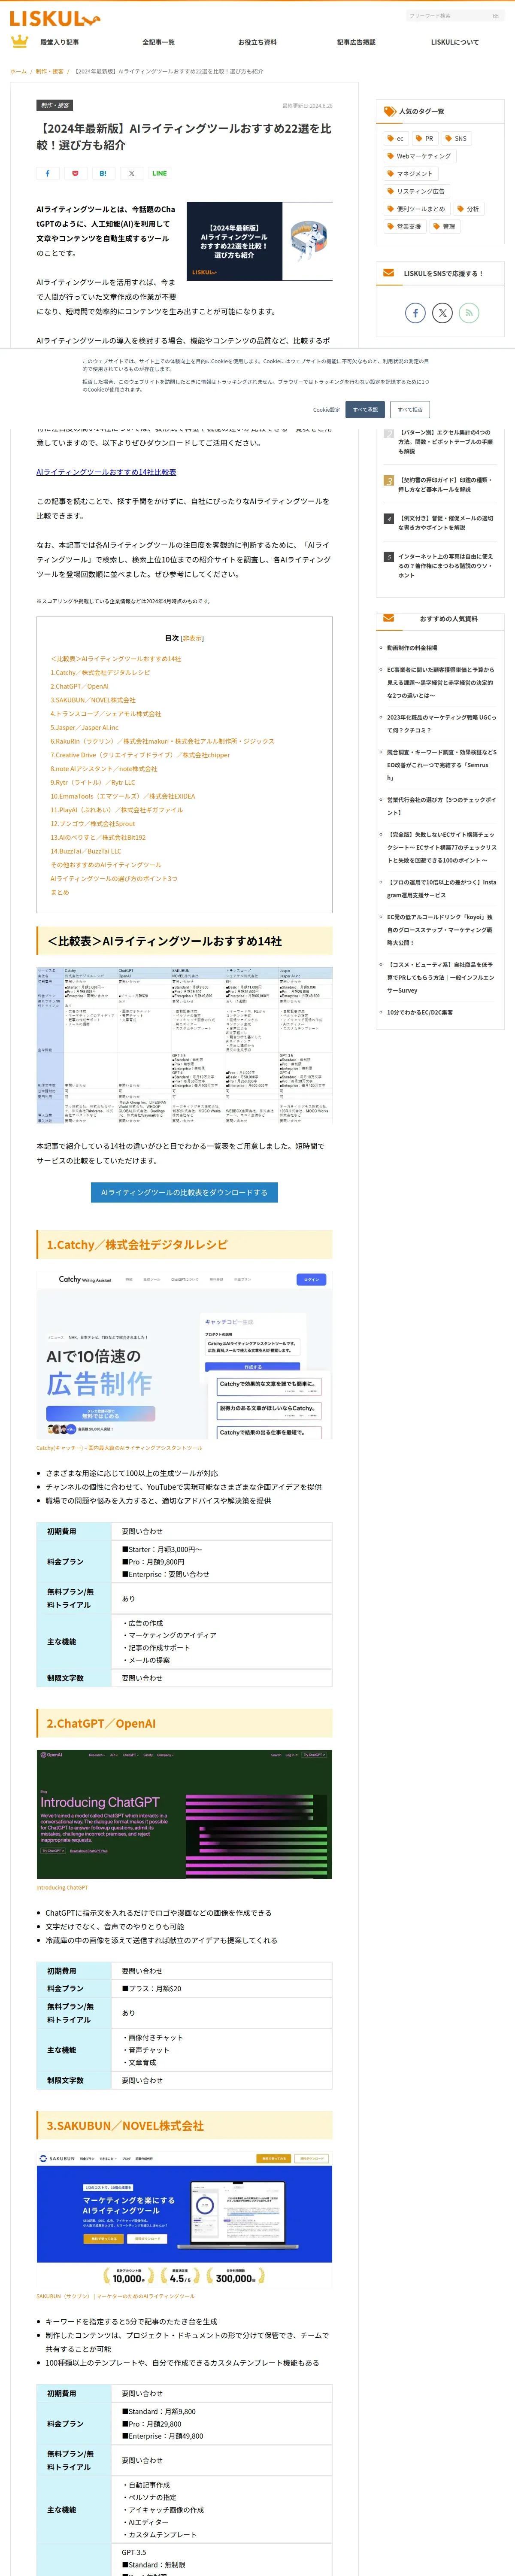Accept all cookies with すべて承諾
515x2576 pixels.
click(365, 409)
